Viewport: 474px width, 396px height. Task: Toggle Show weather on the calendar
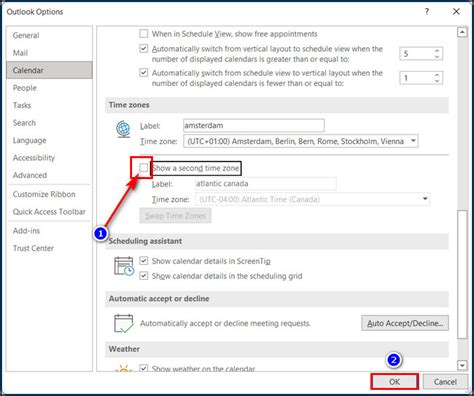[x=144, y=368]
